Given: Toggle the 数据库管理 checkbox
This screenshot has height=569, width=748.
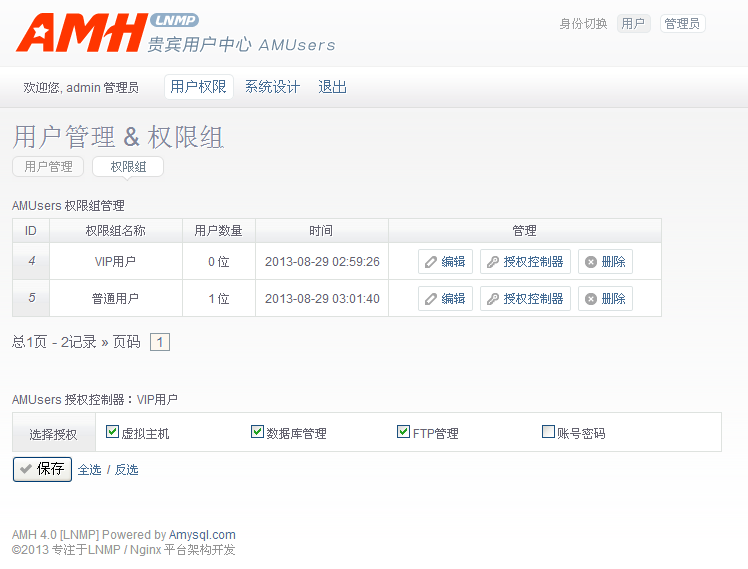Looking at the screenshot, I should click(257, 432).
